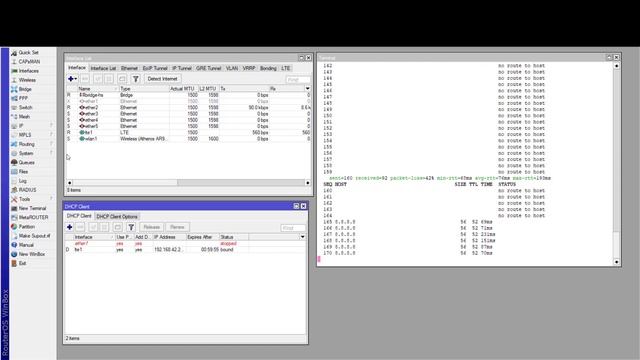This screenshot has height=360, width=640.
Task: Select the stopped ether1 DHCP client row
Action: point(185,243)
